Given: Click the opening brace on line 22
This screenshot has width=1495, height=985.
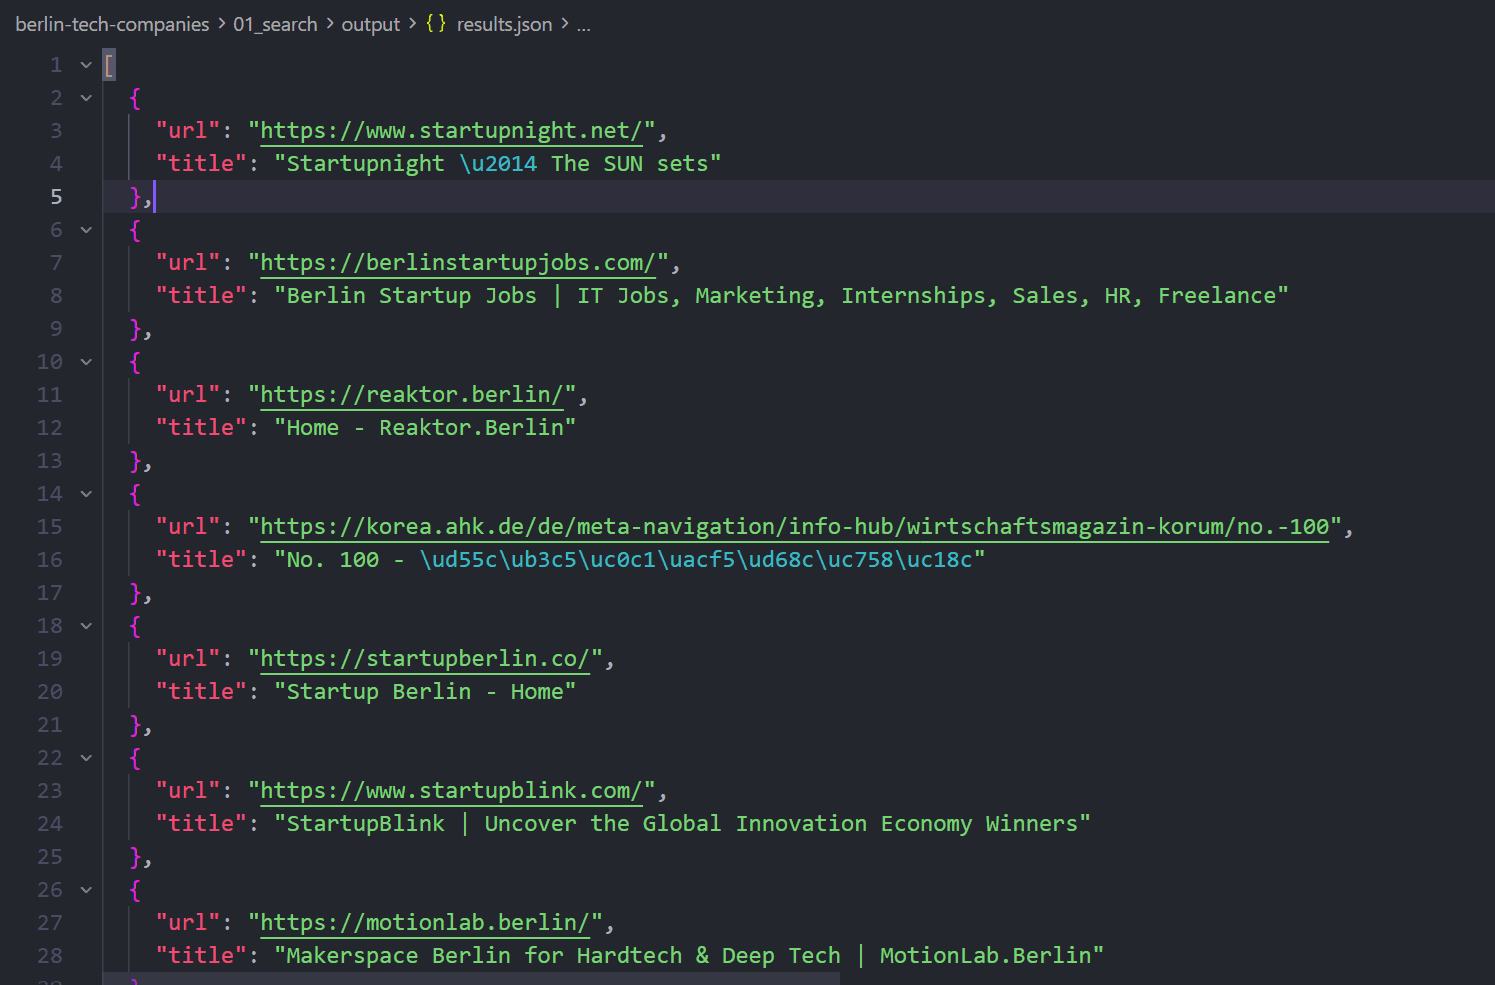Looking at the screenshot, I should click(135, 758).
